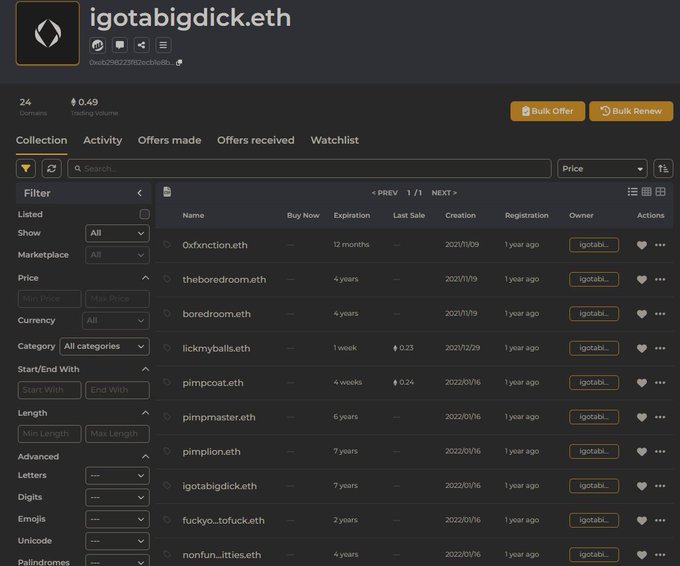680x566 pixels.
Task: Click tag icon beside pimpcoat.eth
Action: tap(167, 382)
